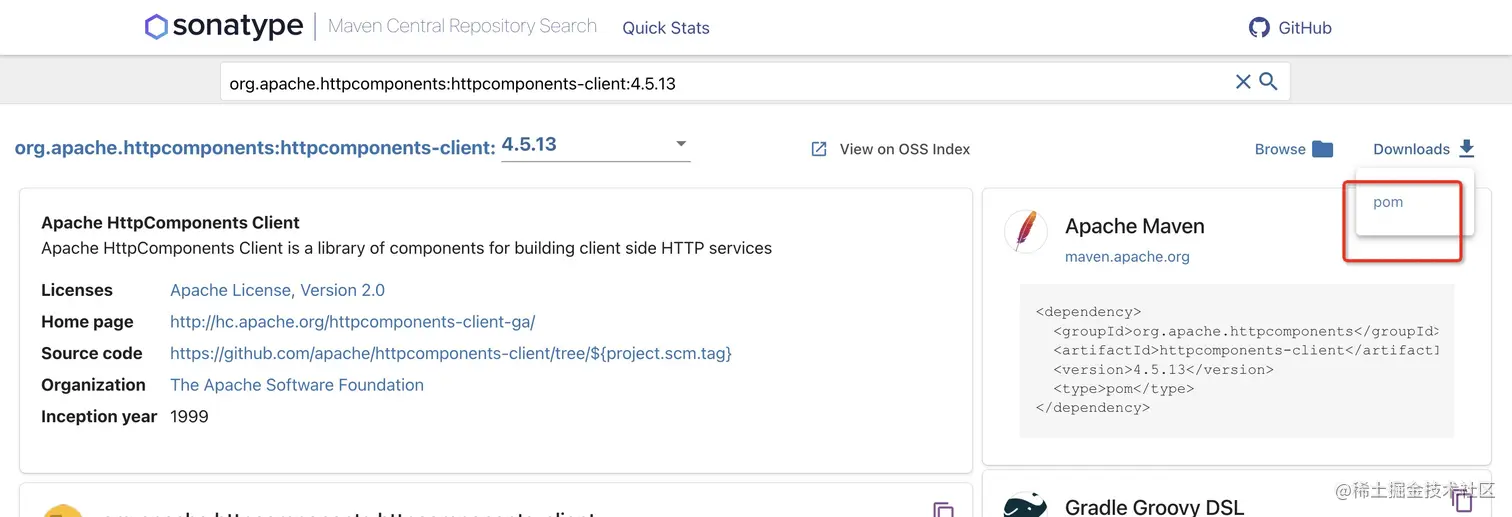The height and width of the screenshot is (517, 1512).
Task: Clear the search field with X icon
Action: [x=1243, y=82]
